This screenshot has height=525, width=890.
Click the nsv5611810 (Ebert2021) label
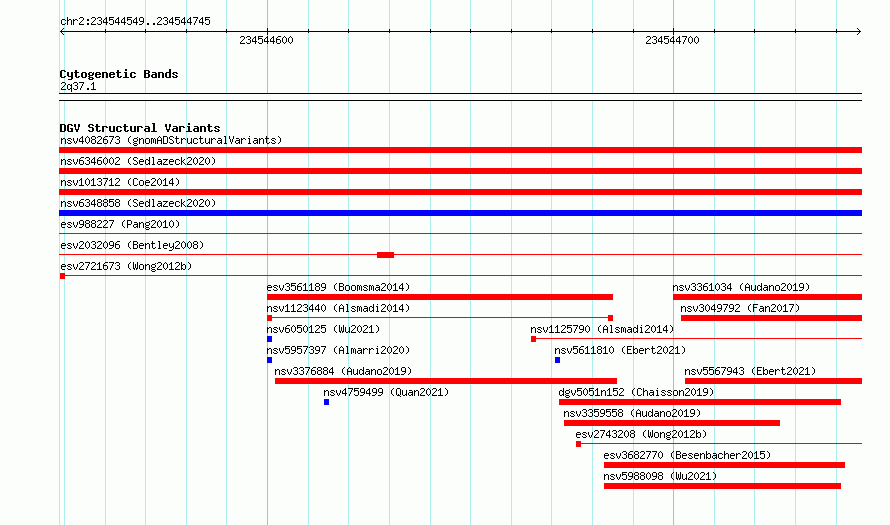pyautogui.click(x=620, y=350)
